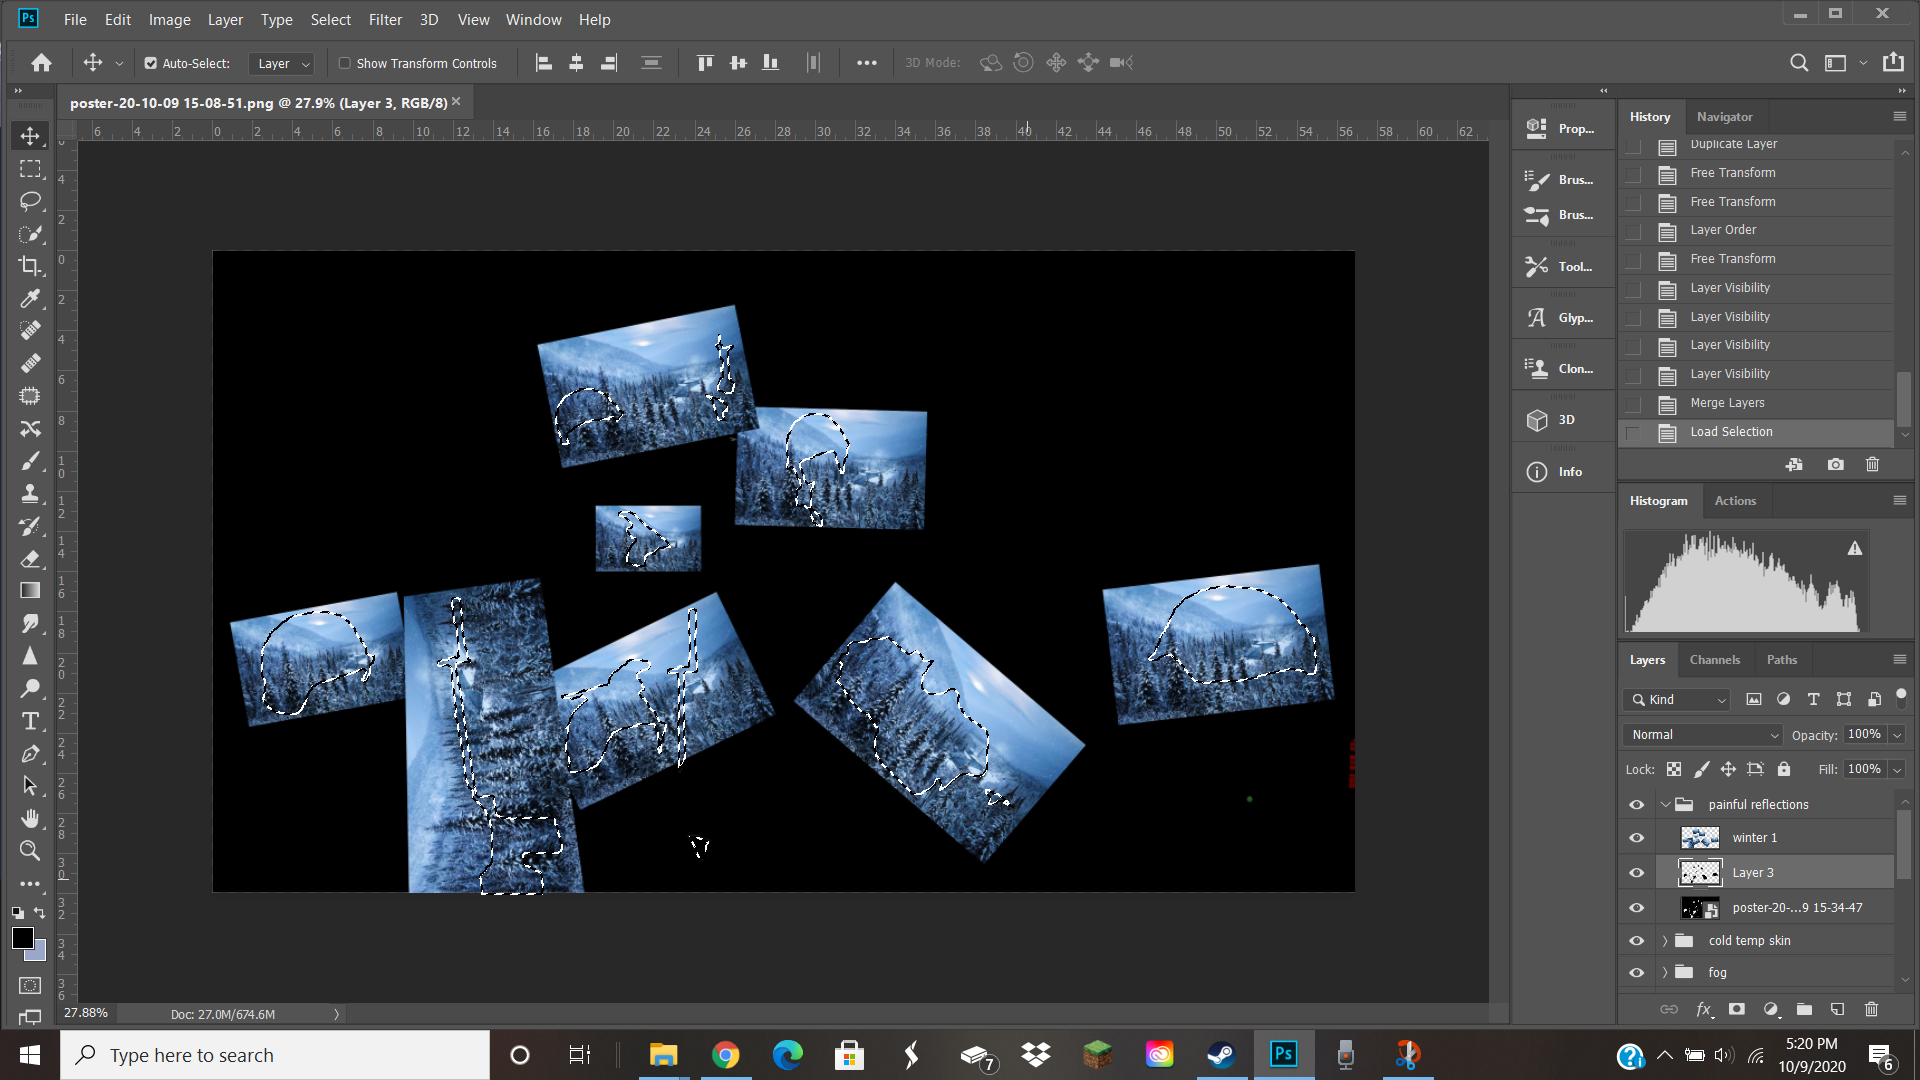
Task: Click the create new group folder icon
Action: pos(1804,1009)
